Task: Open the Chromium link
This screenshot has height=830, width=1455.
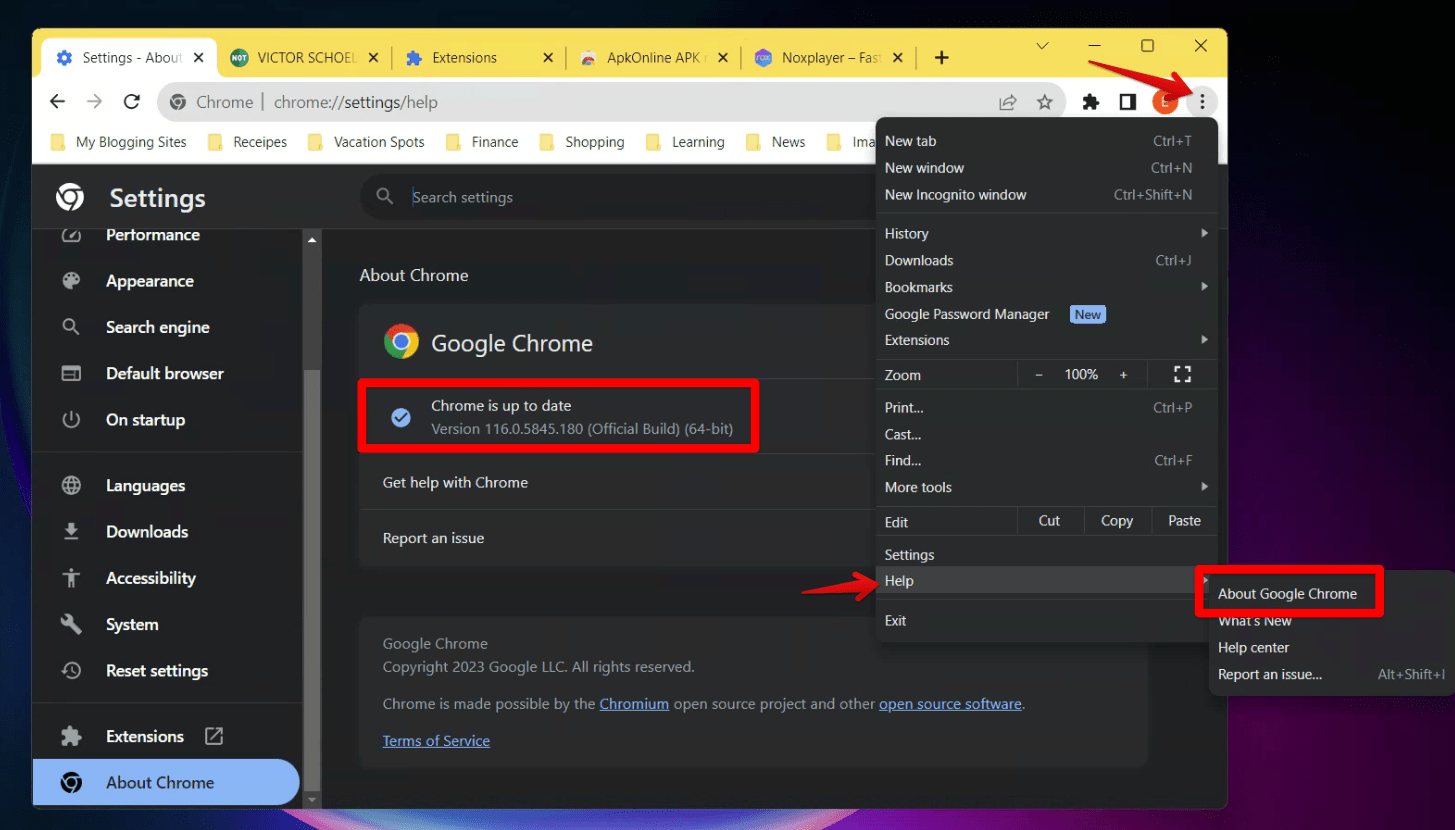Action: [x=634, y=704]
